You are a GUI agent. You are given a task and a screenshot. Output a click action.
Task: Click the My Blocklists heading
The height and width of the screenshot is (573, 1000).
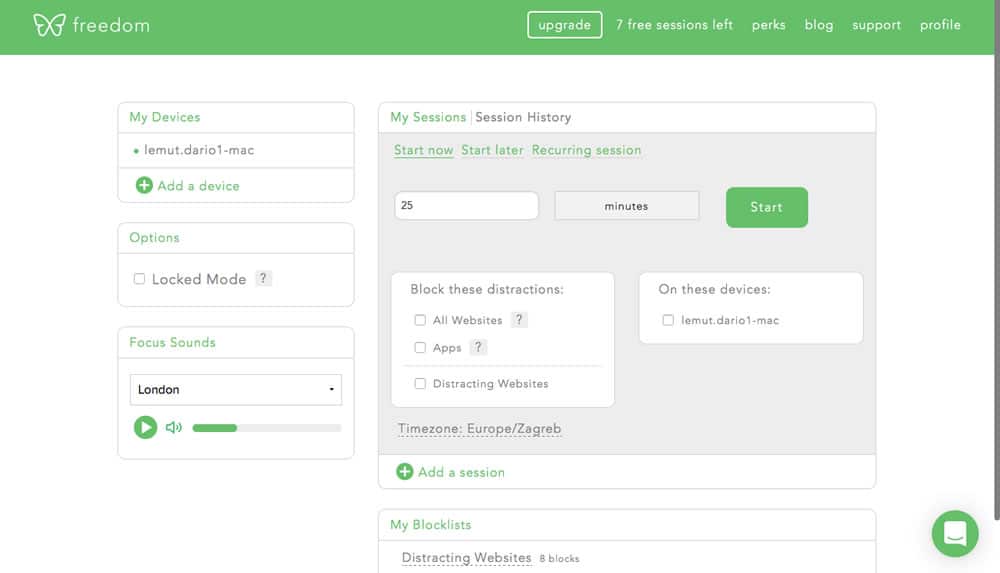(x=430, y=525)
